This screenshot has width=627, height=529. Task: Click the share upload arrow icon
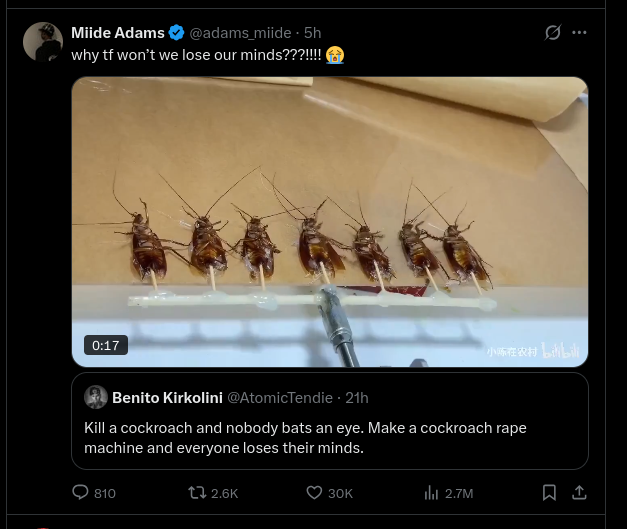click(x=579, y=492)
